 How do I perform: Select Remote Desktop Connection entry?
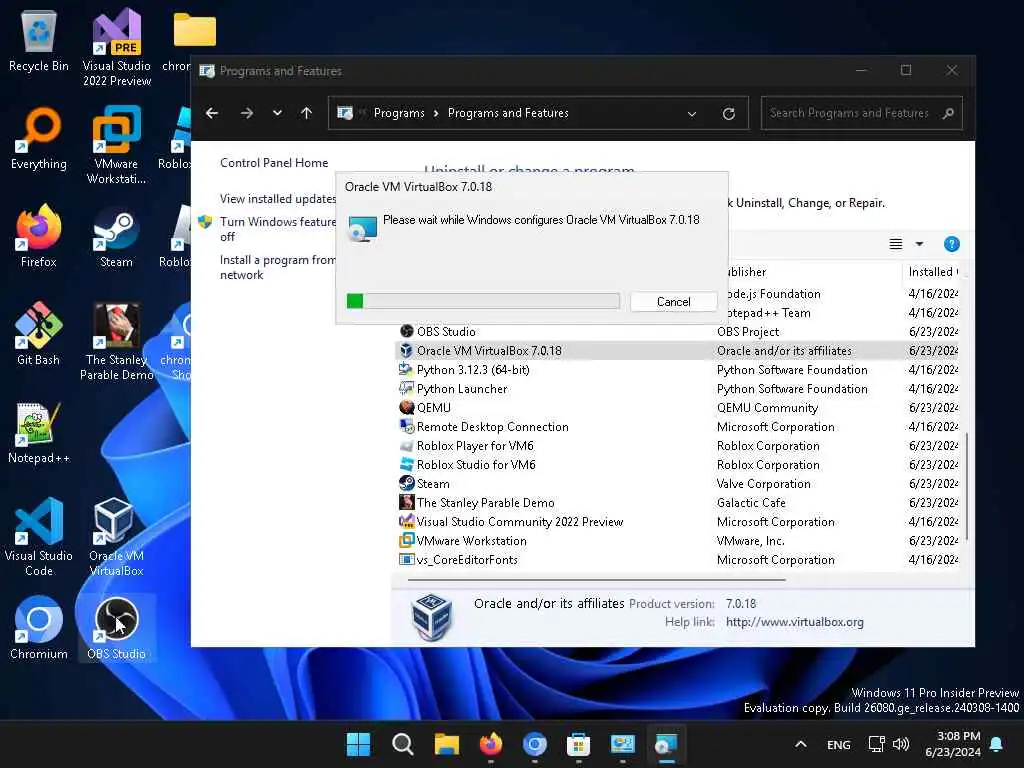pos(678,426)
